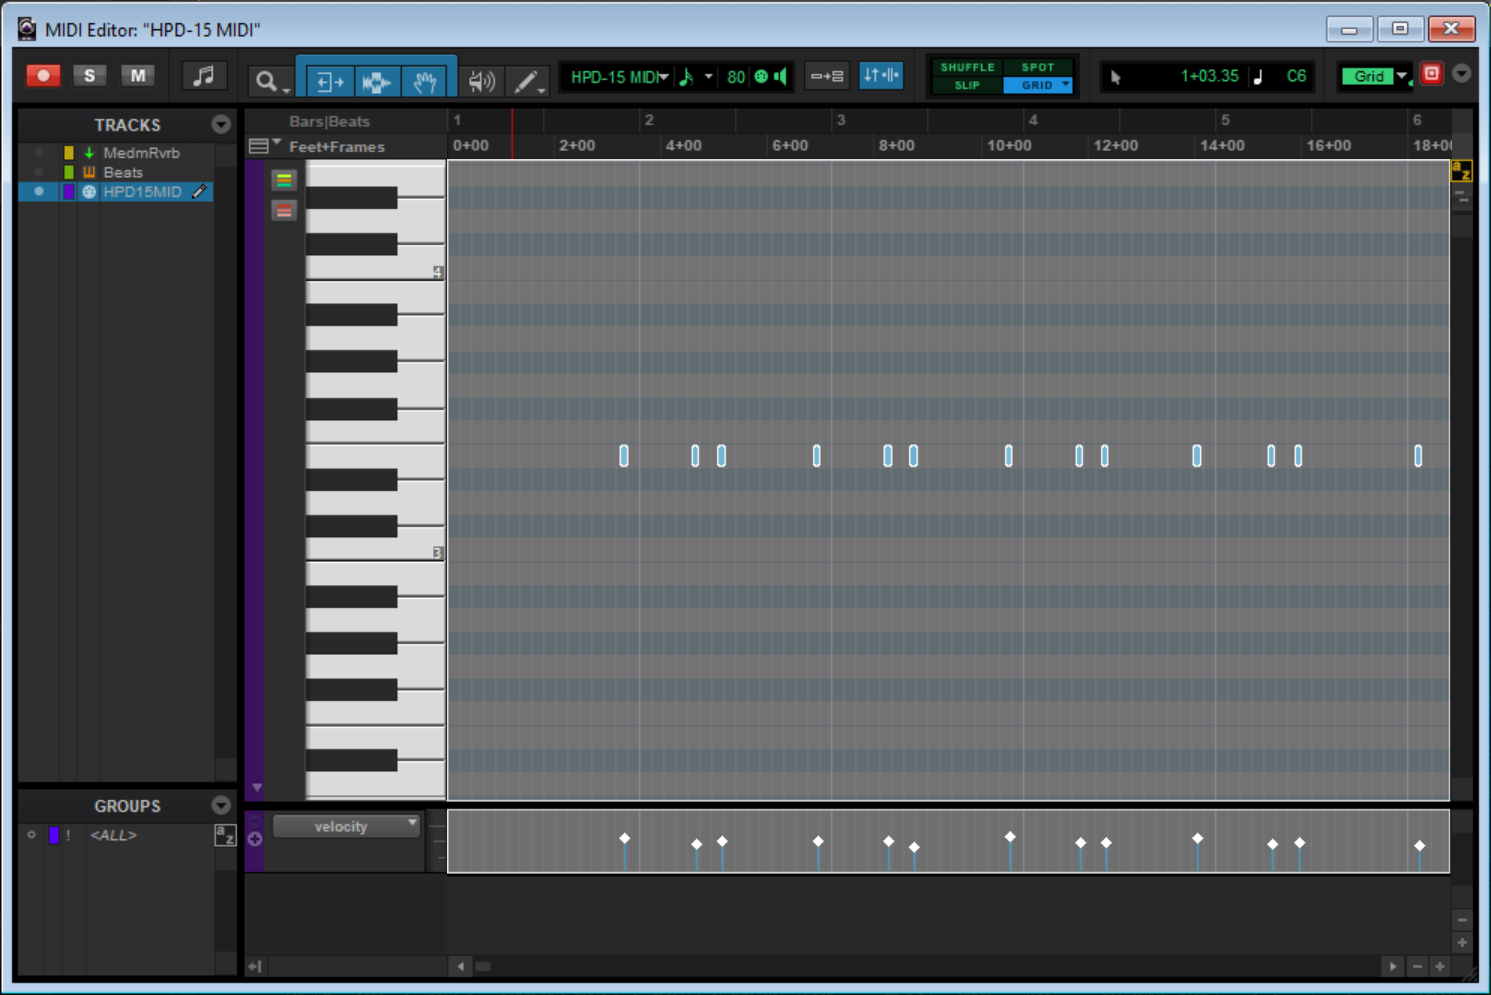1491x995 pixels.
Task: Toggle Solo with the S button
Action: coord(90,76)
